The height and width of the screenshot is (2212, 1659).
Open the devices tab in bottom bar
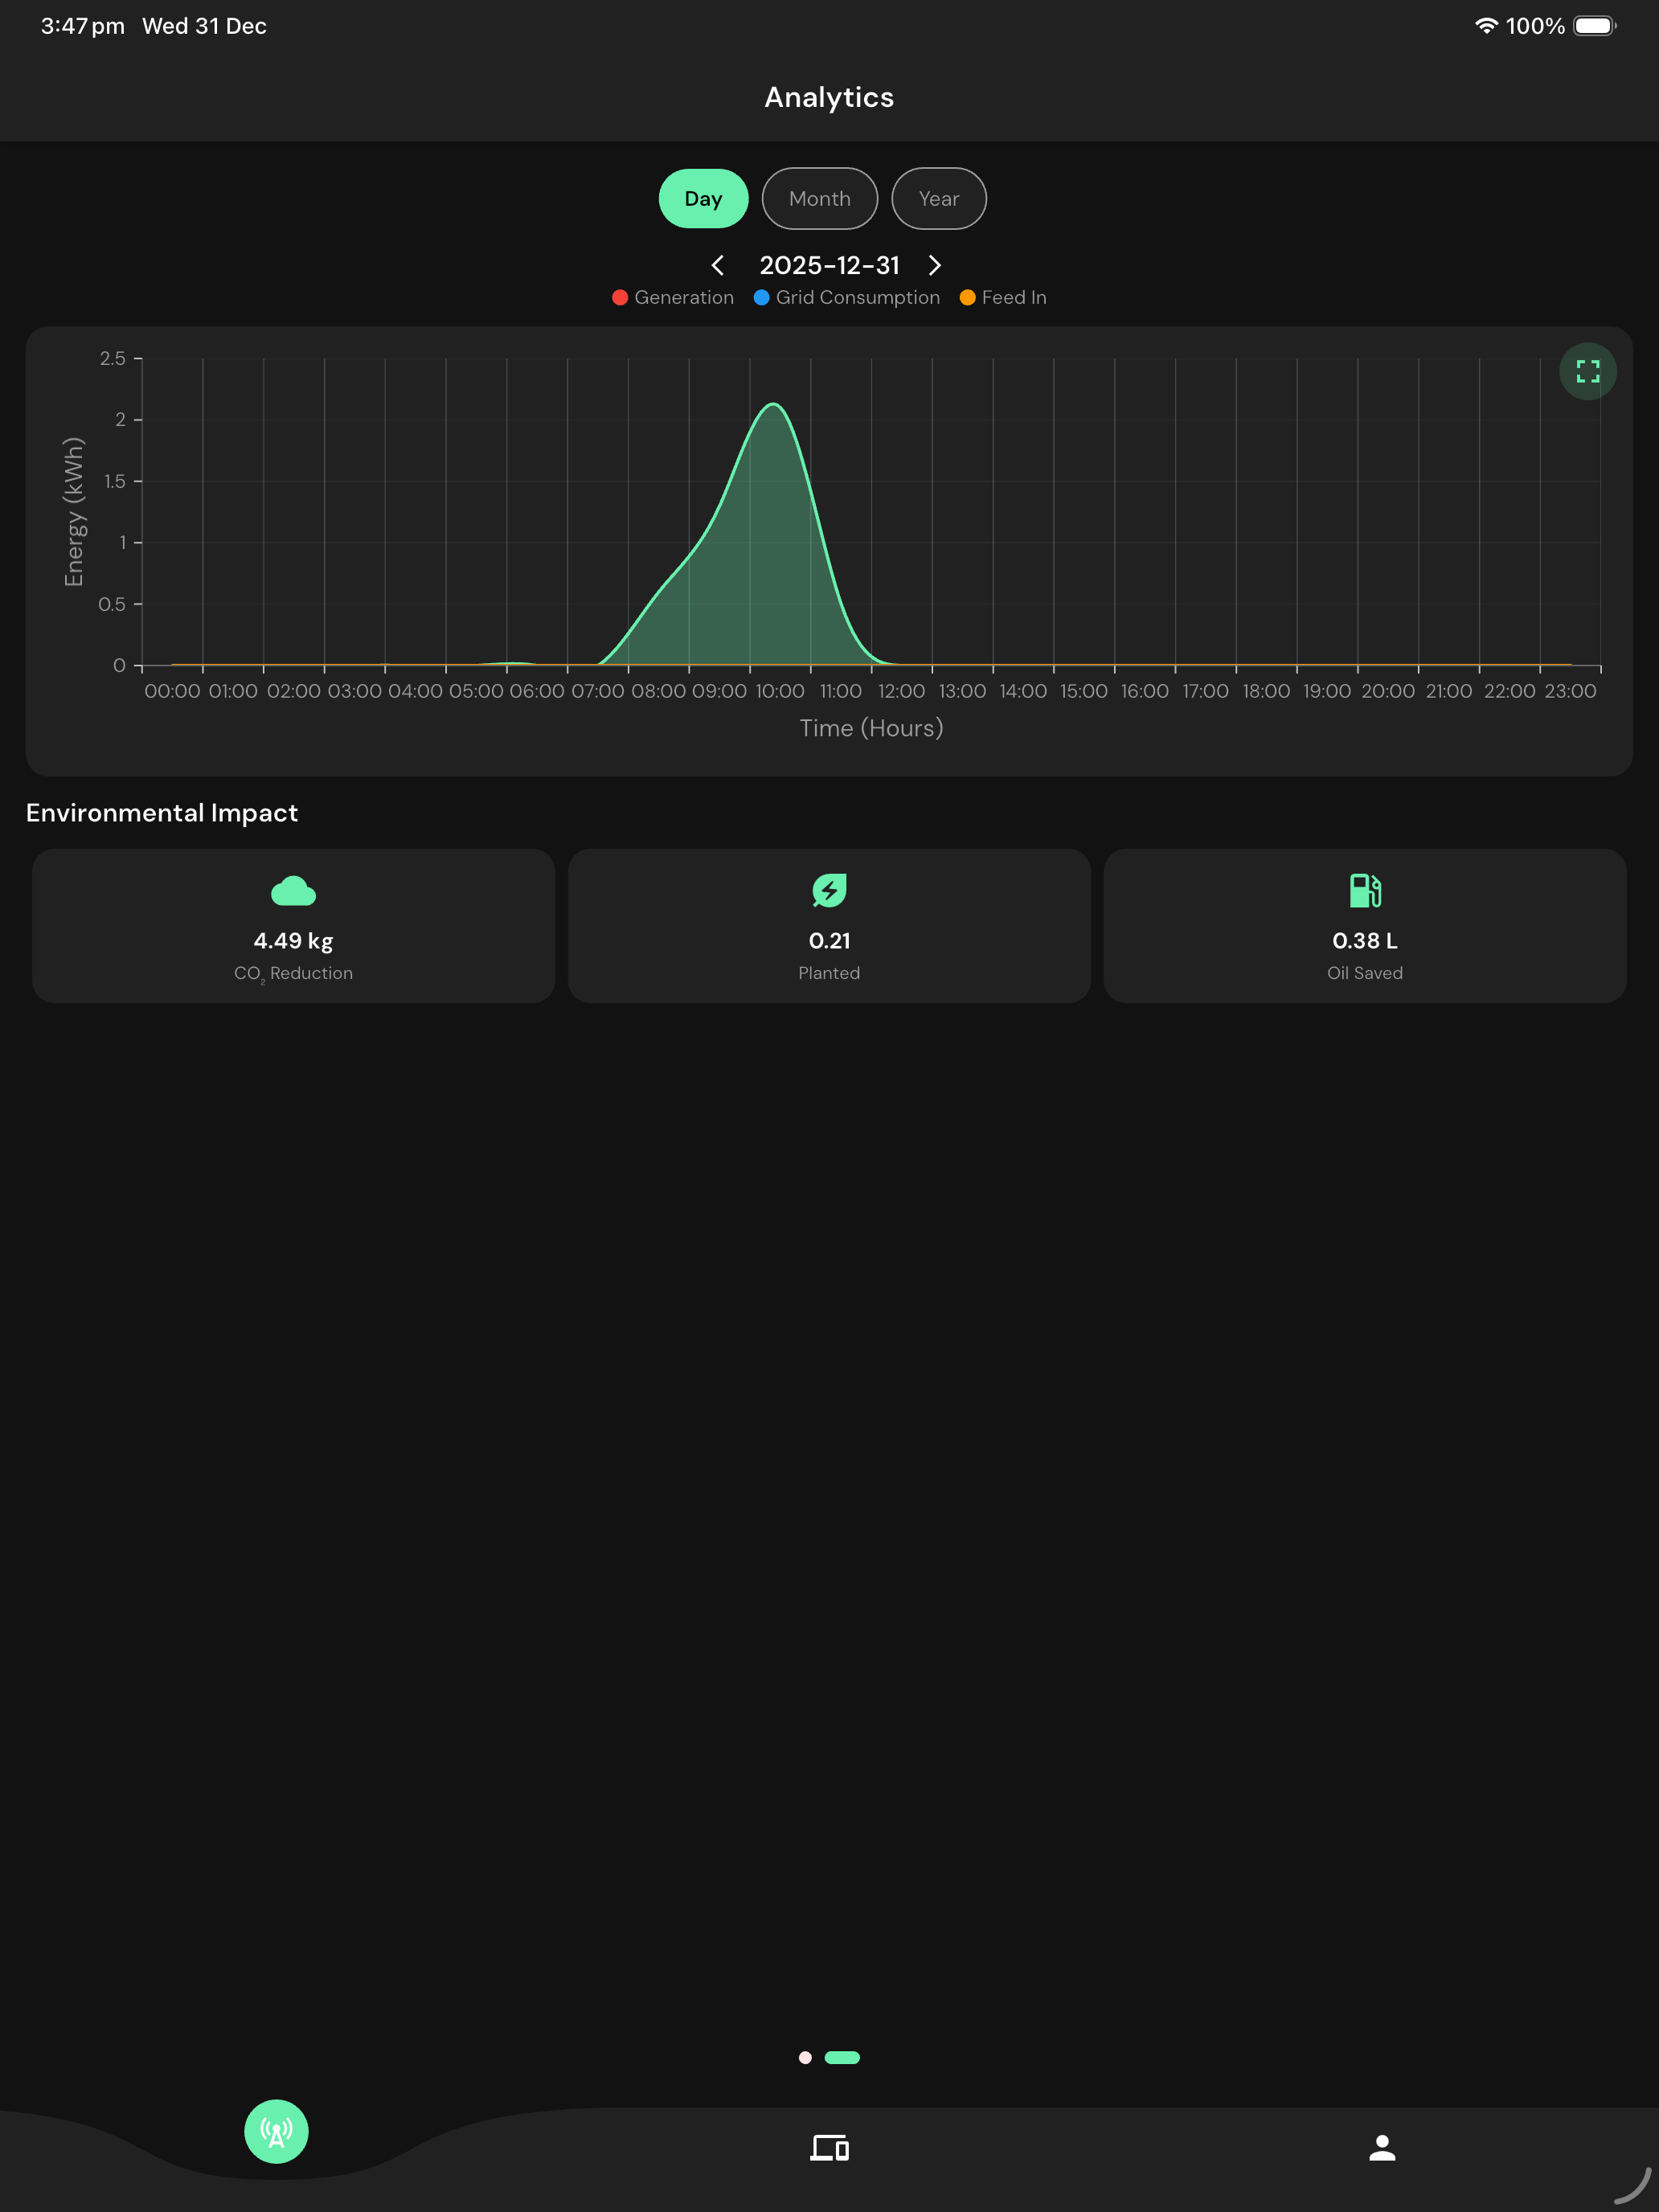tap(829, 2147)
